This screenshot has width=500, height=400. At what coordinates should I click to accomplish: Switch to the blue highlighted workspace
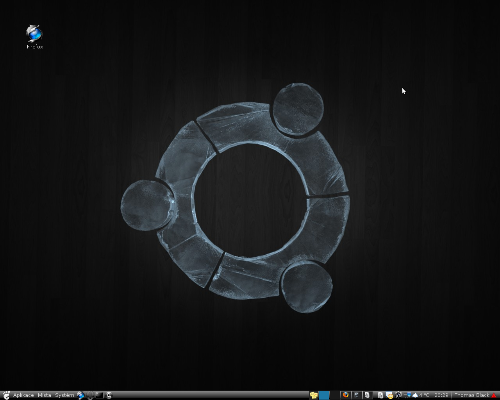click(x=324, y=395)
